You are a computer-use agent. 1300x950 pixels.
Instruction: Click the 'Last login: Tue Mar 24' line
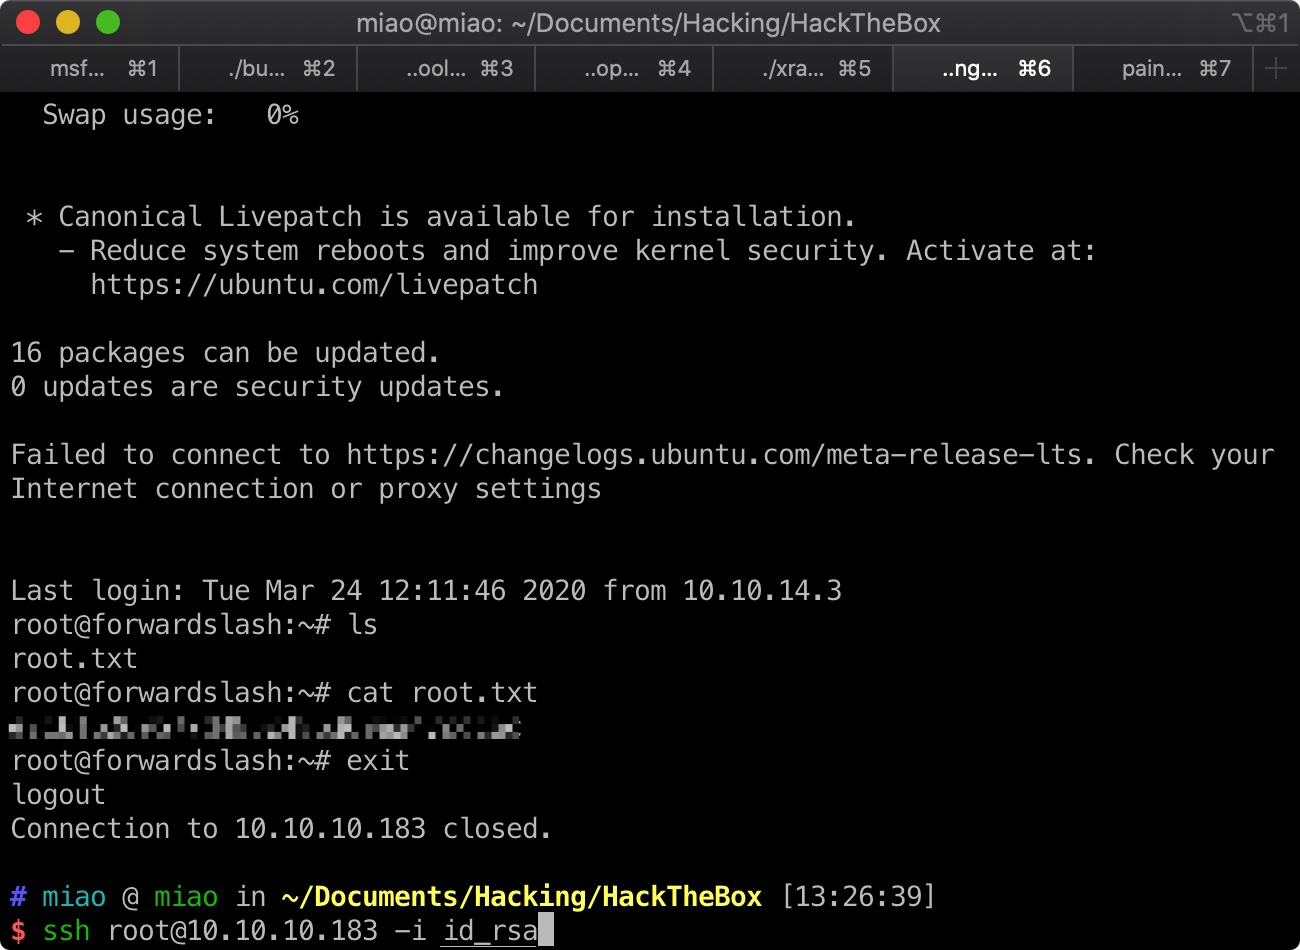[x=426, y=591]
